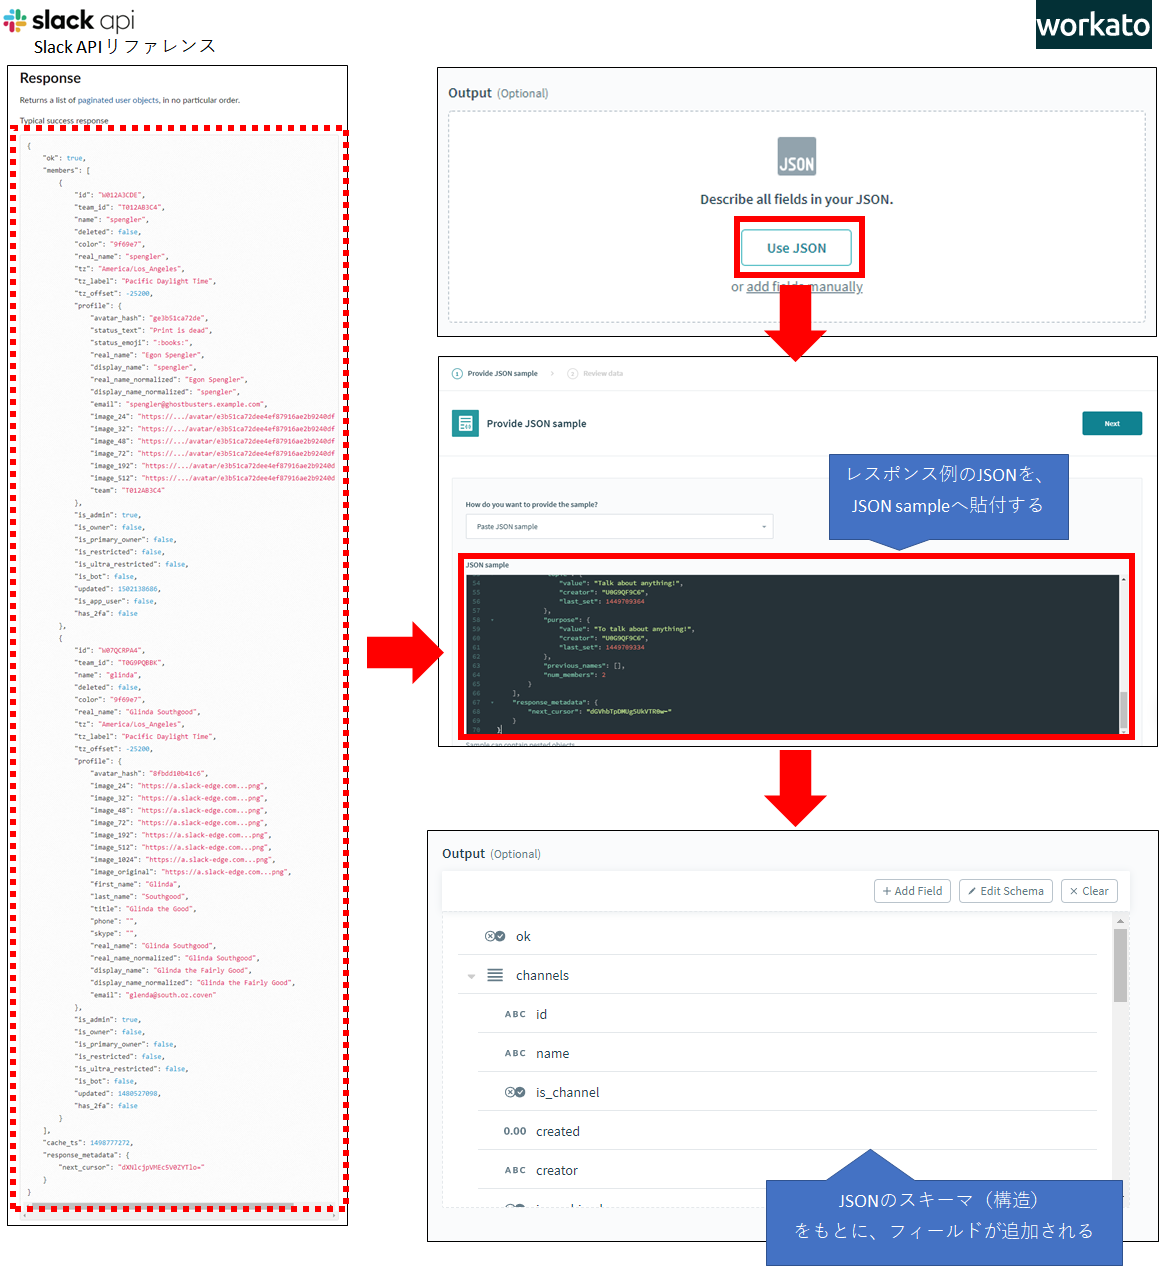Click the ABC type icon beside id
1159x1266 pixels.
pos(515,1014)
